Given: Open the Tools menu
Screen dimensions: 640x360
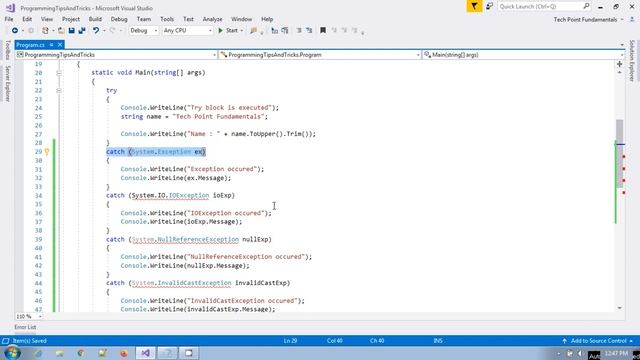Looking at the screenshot, I should tap(167, 19).
